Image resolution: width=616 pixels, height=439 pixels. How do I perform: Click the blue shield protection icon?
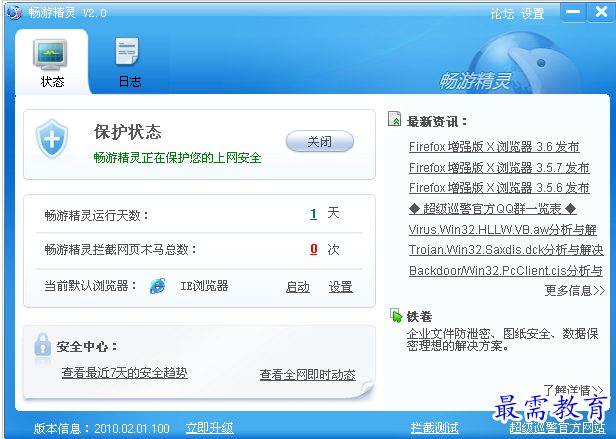point(51,138)
